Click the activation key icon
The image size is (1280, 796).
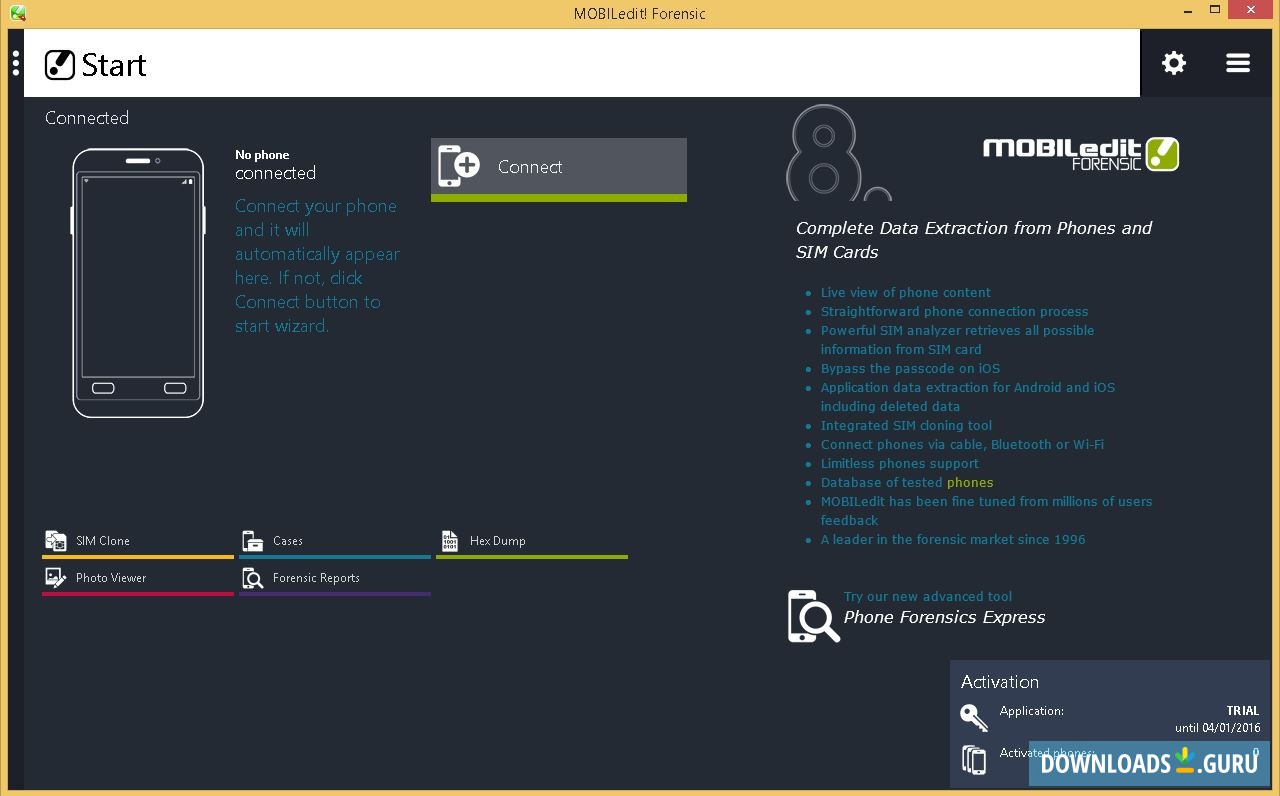(x=972, y=717)
